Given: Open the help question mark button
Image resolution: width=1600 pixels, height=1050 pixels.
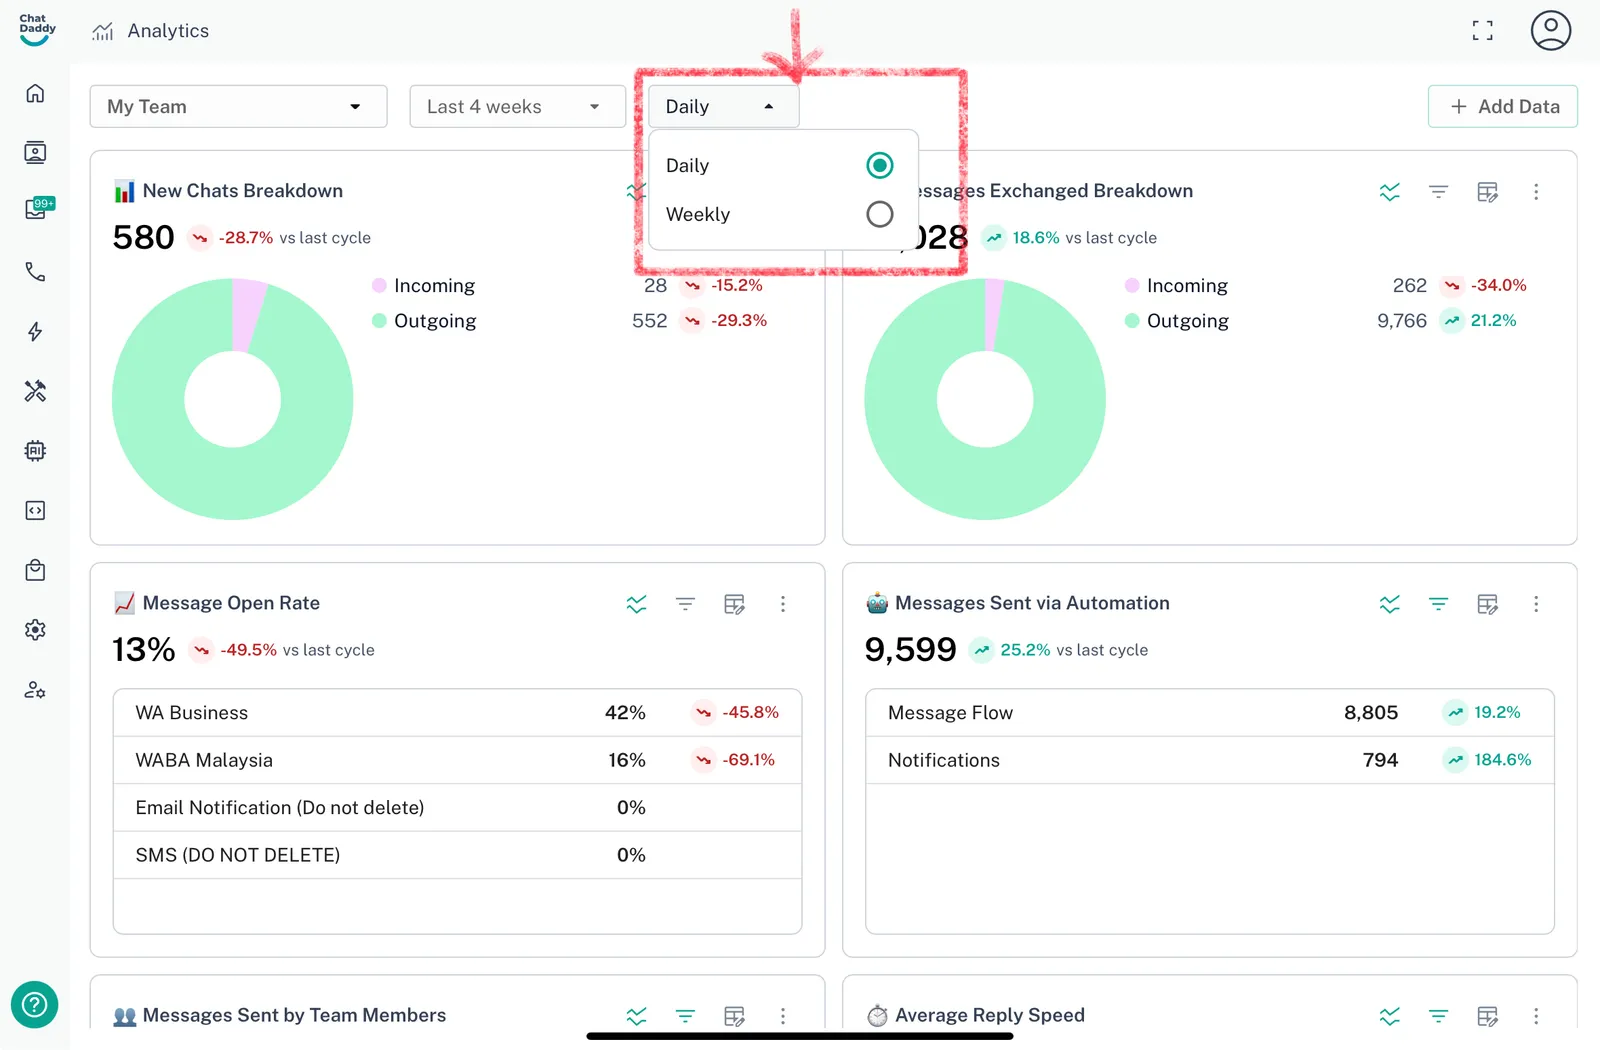Looking at the screenshot, I should coord(34,1004).
